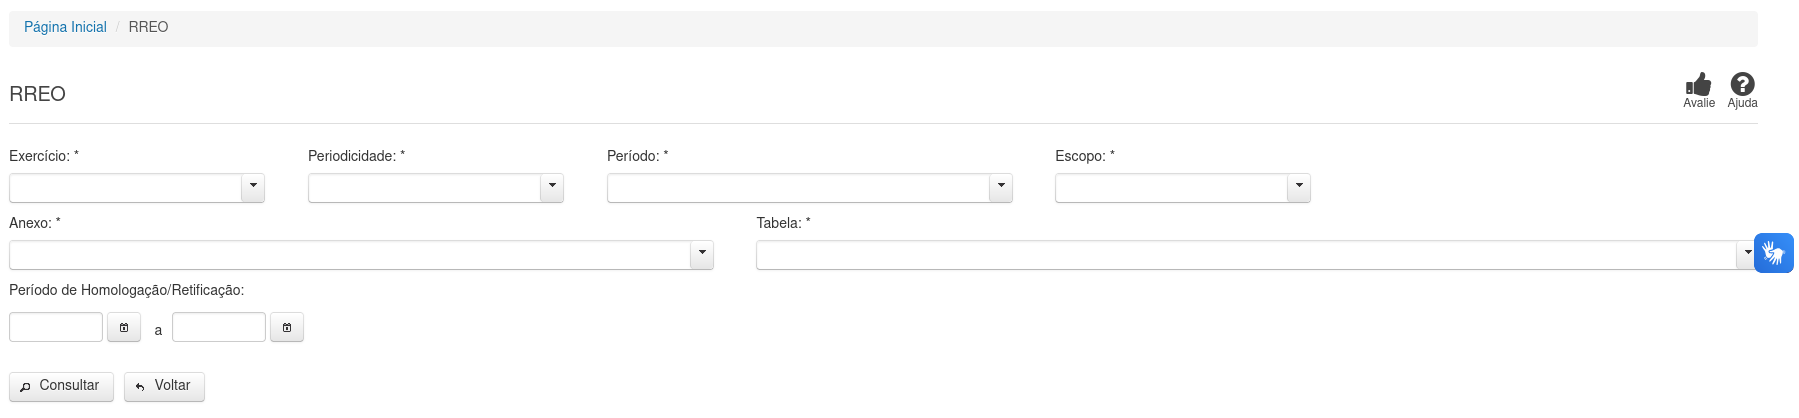1799x418 pixels.
Task: Click inside the Período selection field
Action: click(798, 188)
